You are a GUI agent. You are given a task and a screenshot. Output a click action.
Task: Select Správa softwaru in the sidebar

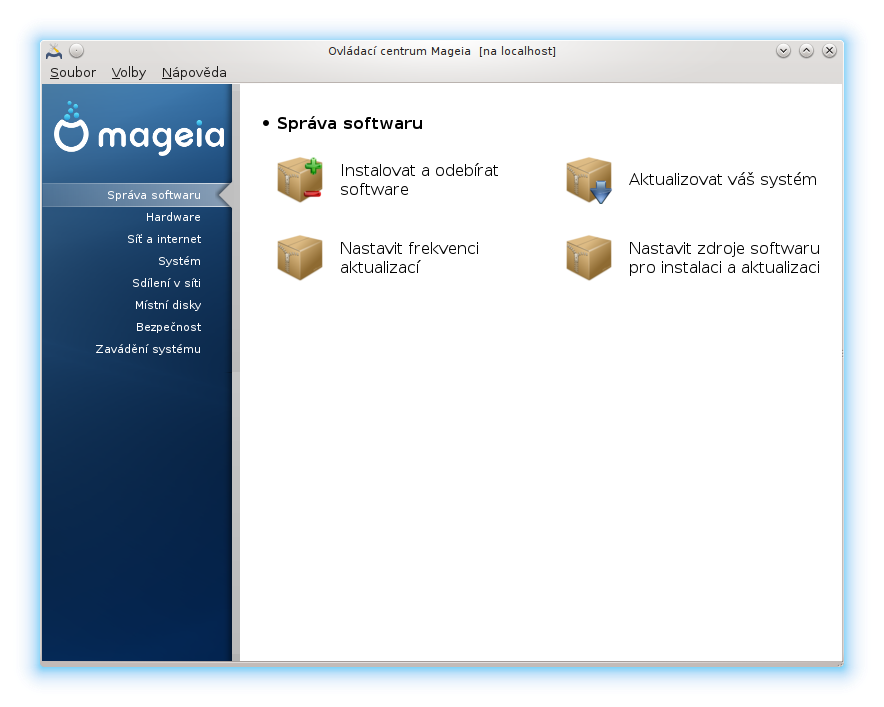point(137,195)
